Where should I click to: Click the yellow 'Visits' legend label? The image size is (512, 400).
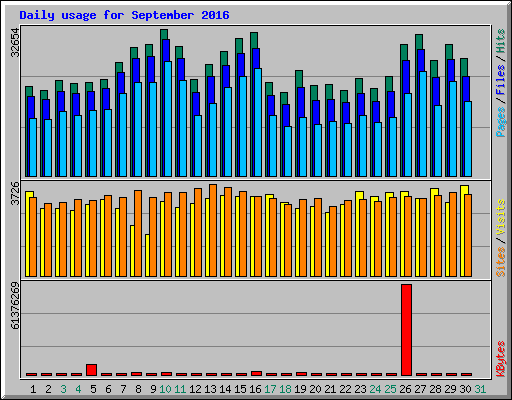[501, 218]
